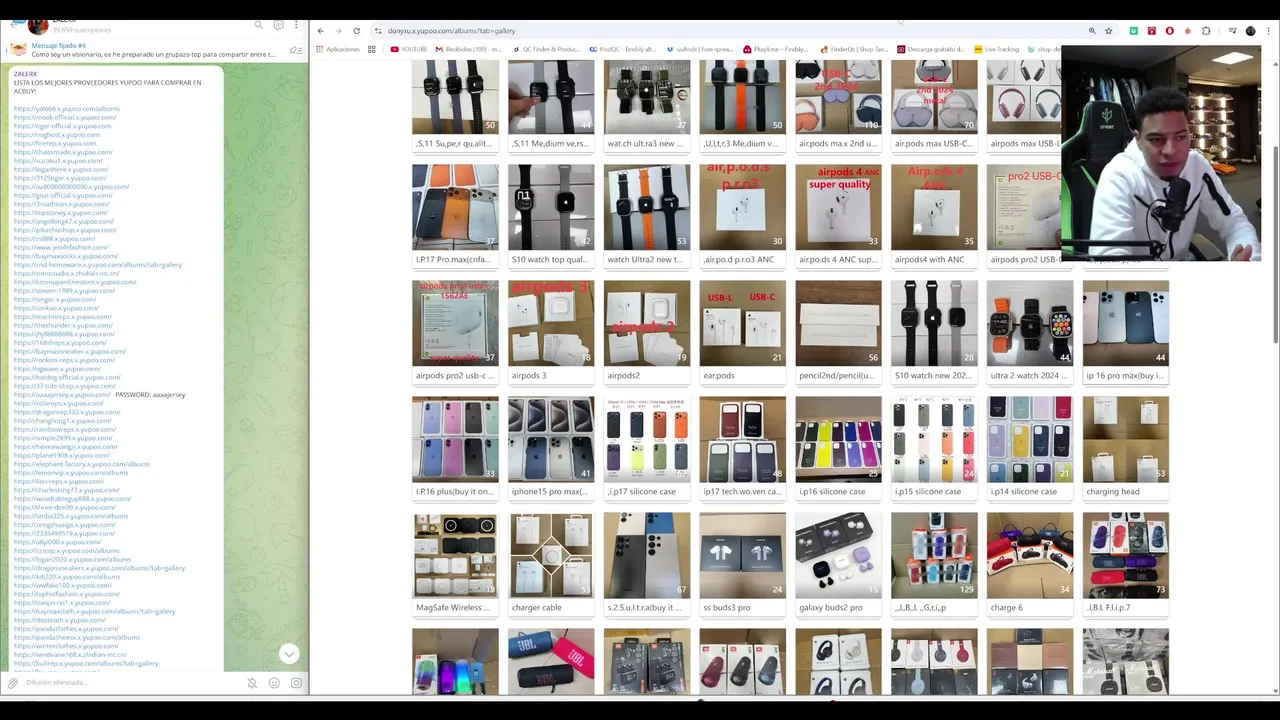Open the iphone15 pro max album
This screenshot has width=1280, height=720.
coord(550,439)
